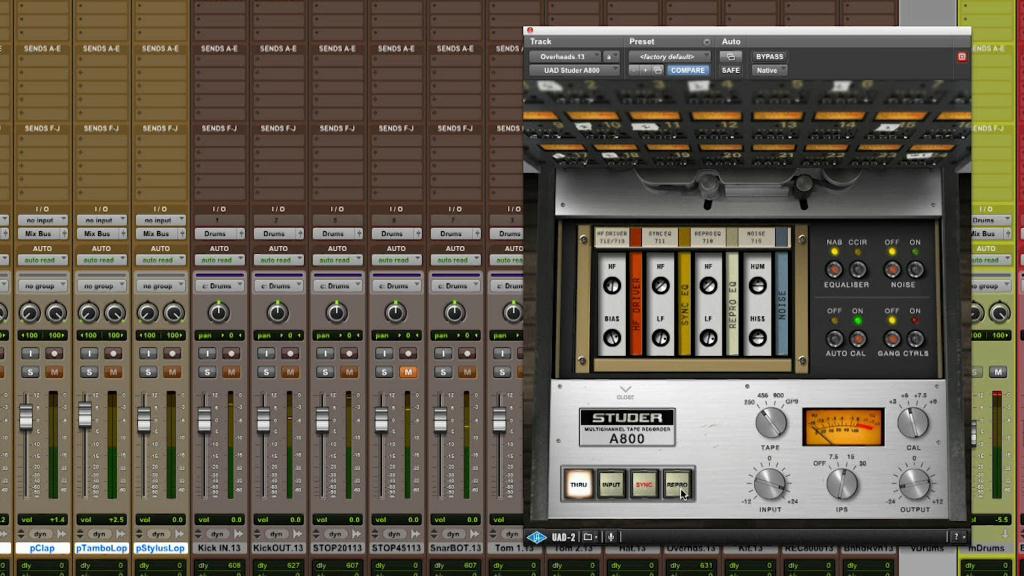
Task: Click the TAPE type knob
Action: pos(771,422)
